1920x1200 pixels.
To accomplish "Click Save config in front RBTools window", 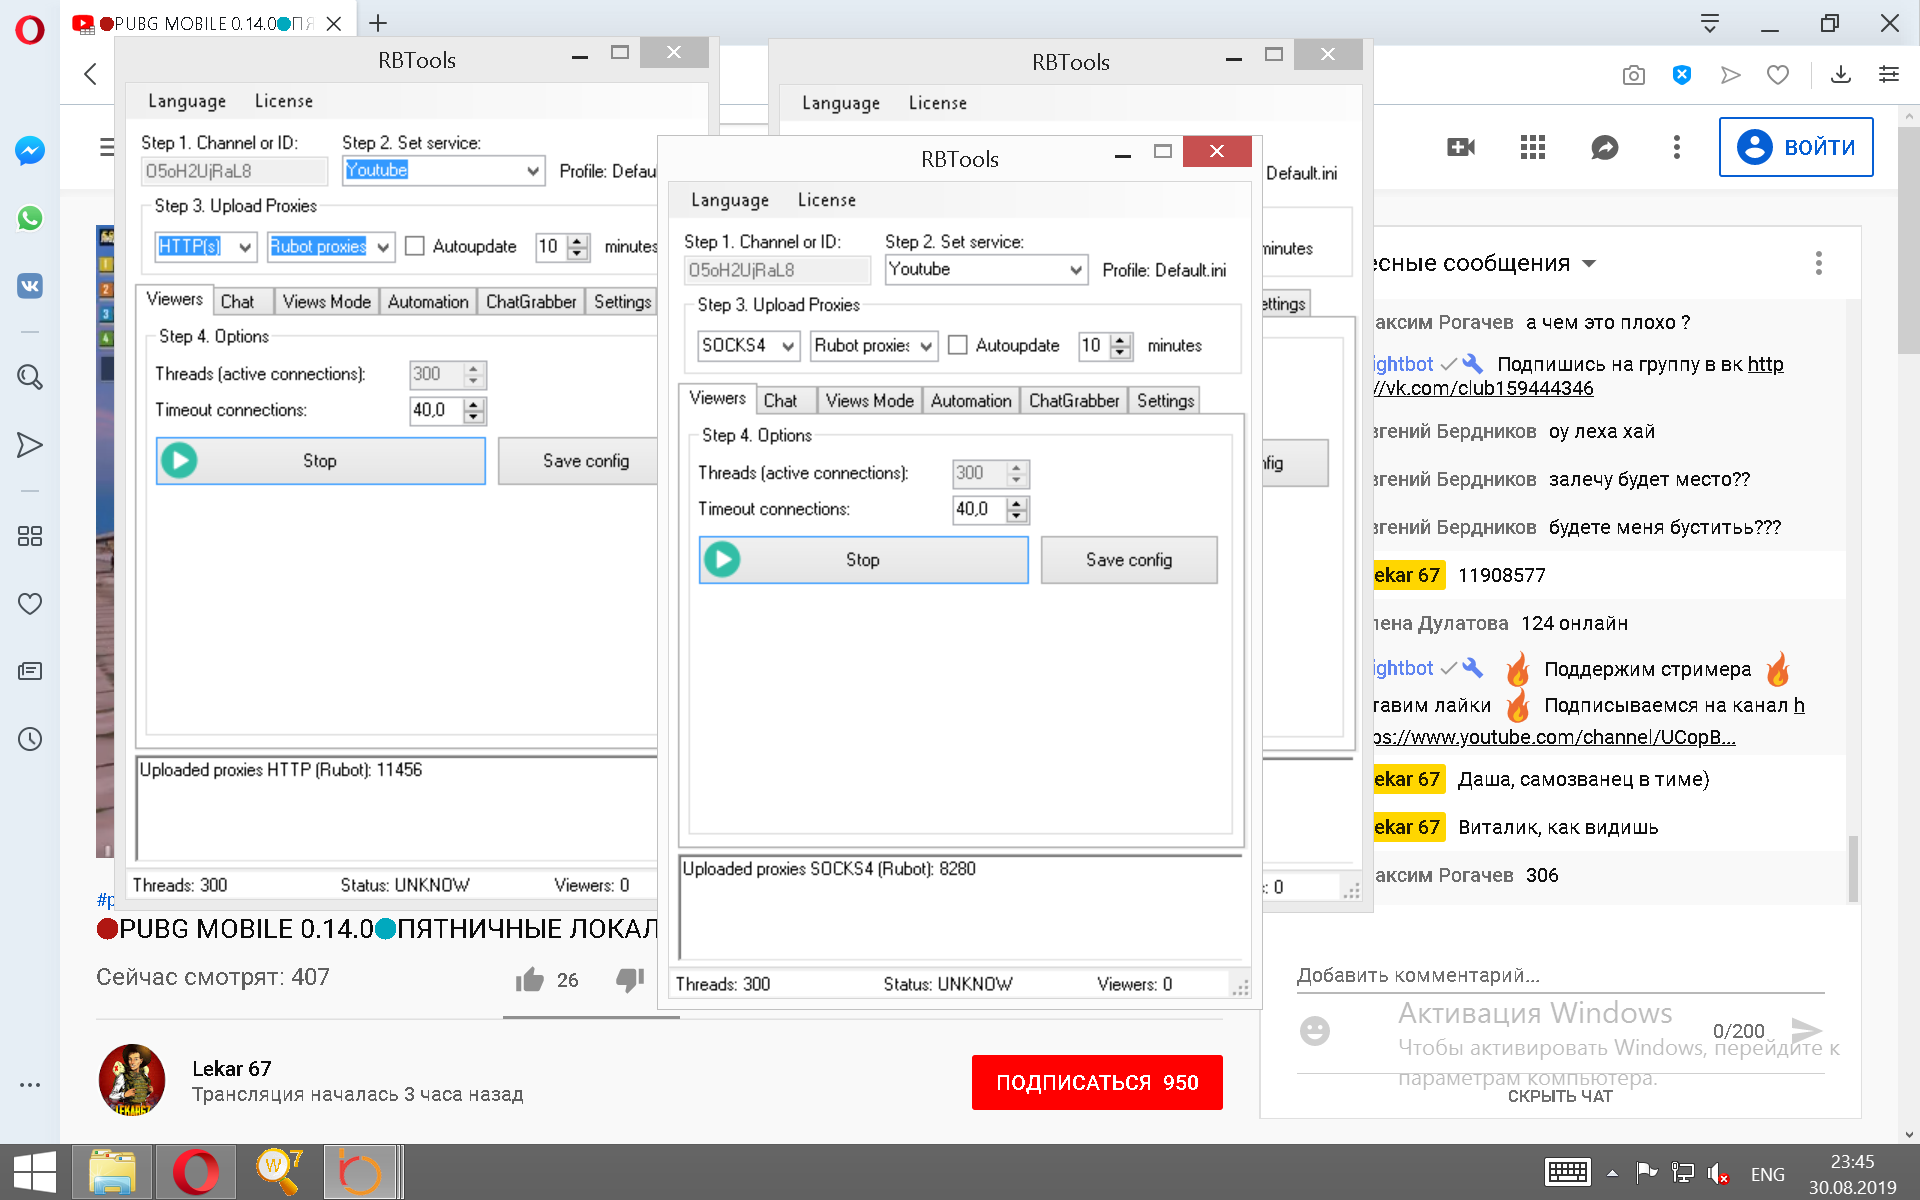I will coord(1129,560).
